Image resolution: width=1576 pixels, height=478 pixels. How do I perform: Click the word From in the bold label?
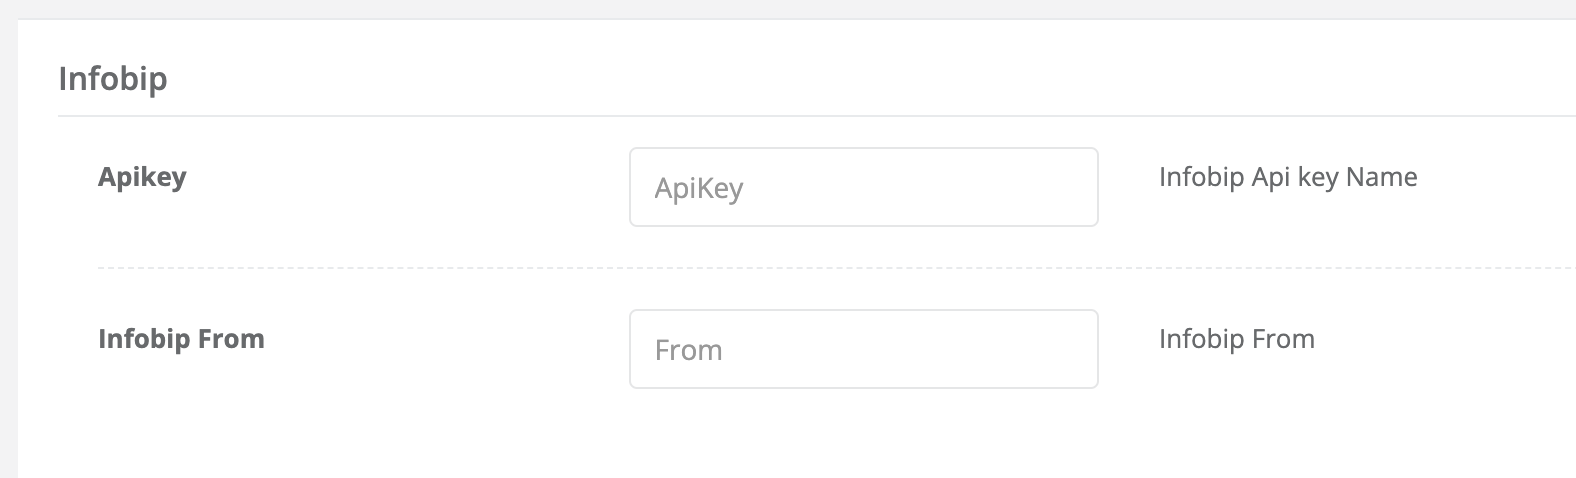pyautogui.click(x=231, y=339)
